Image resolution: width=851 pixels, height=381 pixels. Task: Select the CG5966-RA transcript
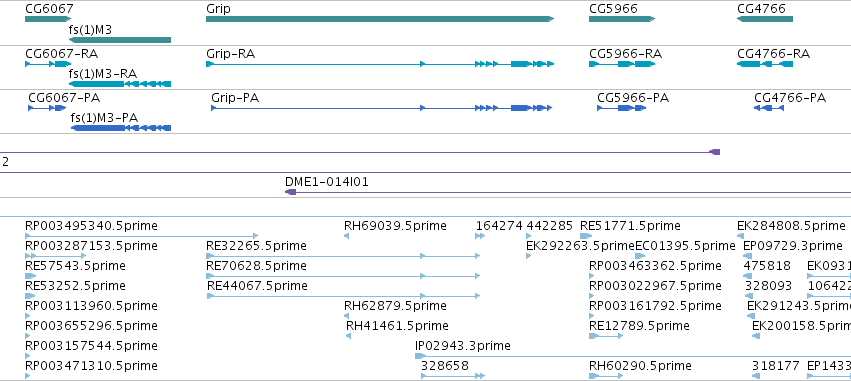coord(622,64)
